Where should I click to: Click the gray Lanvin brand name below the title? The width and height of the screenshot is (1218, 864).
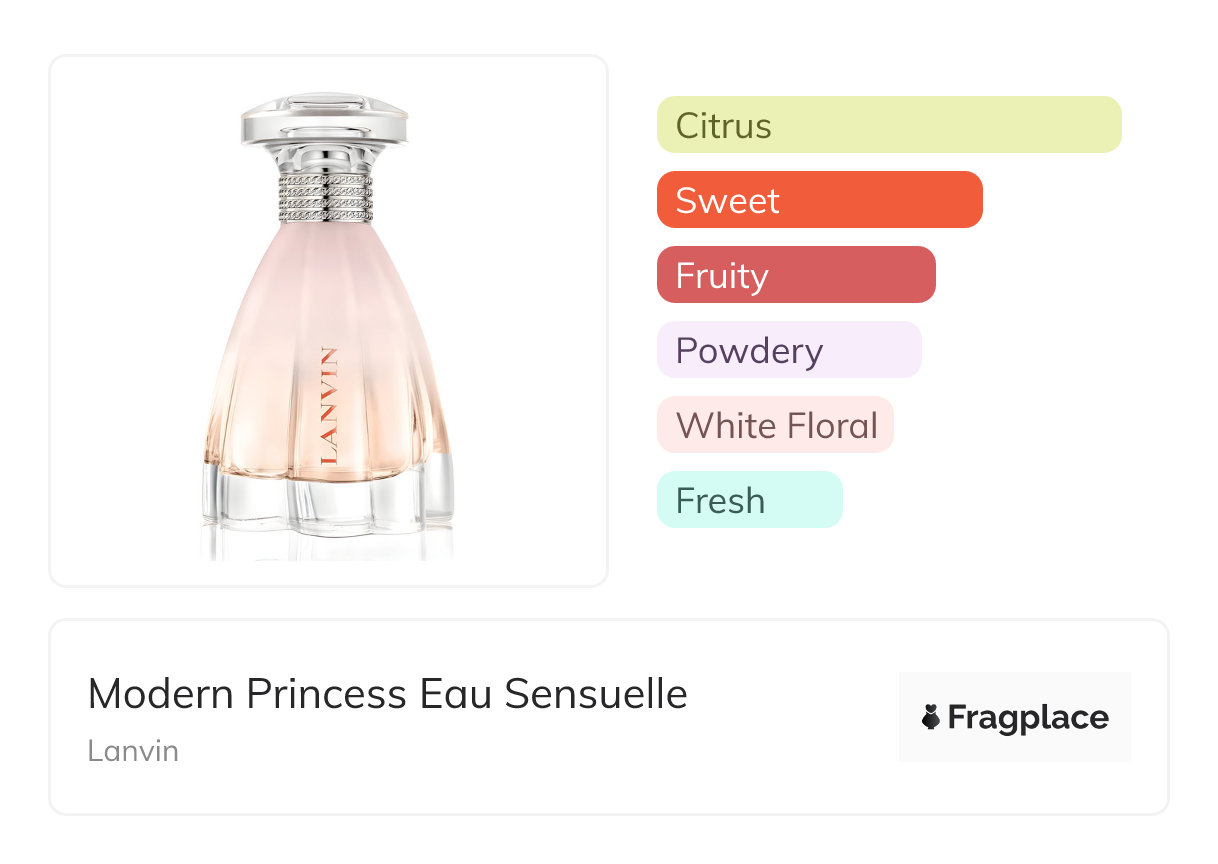click(133, 751)
